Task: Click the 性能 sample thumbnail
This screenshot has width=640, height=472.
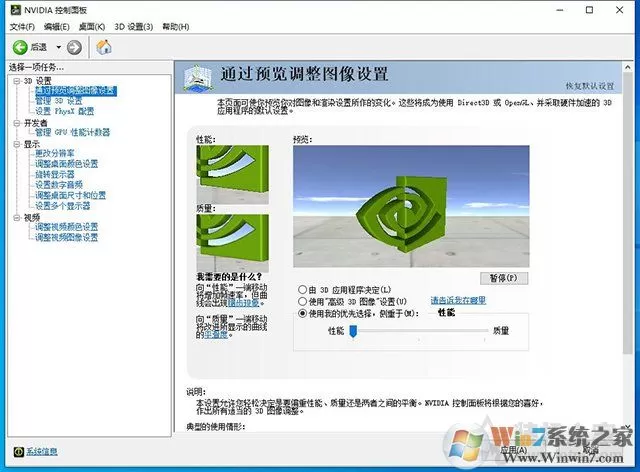Action: (x=233, y=174)
